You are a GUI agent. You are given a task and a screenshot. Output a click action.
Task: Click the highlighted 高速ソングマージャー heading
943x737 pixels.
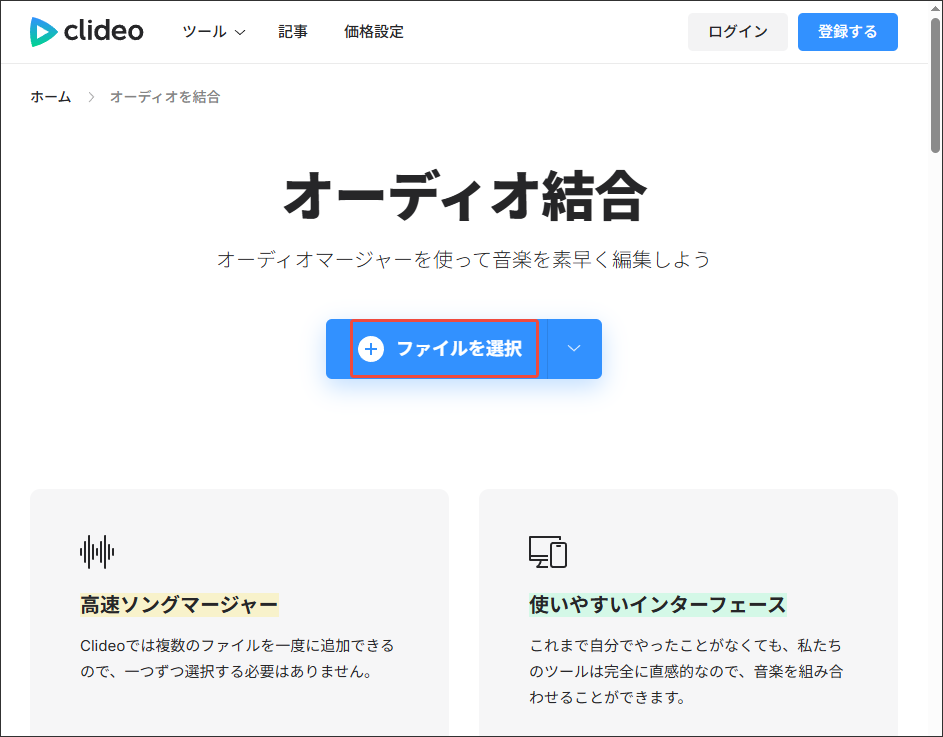point(179,606)
